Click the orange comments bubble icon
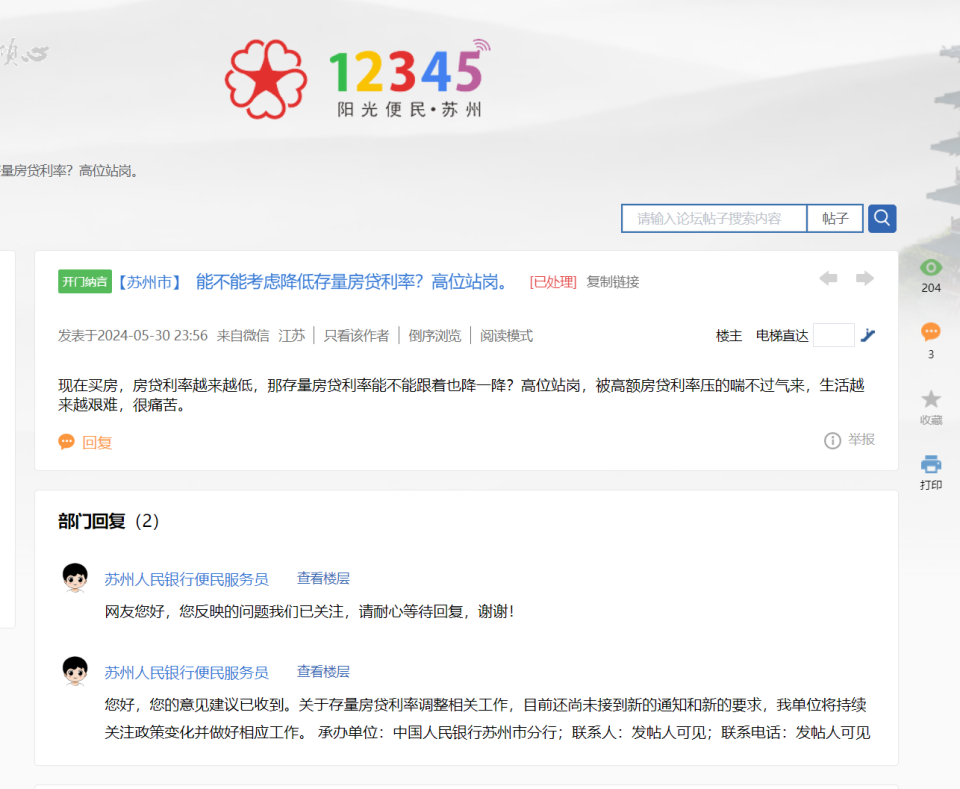960x789 pixels. [x=931, y=332]
